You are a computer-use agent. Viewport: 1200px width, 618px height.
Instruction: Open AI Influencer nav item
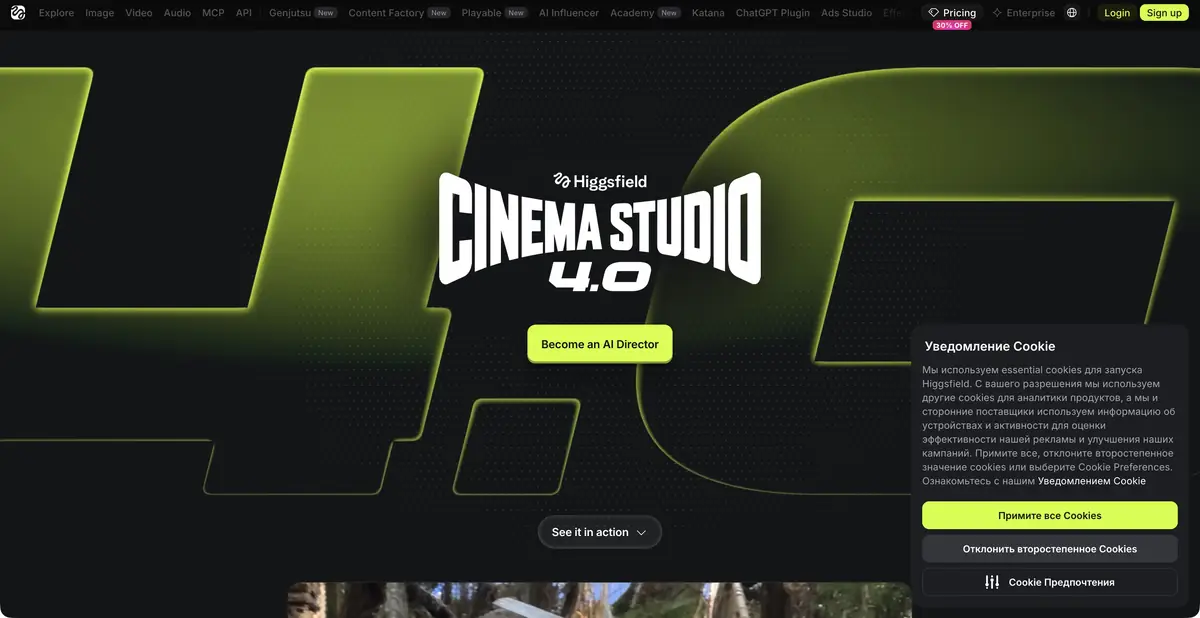[x=569, y=13]
